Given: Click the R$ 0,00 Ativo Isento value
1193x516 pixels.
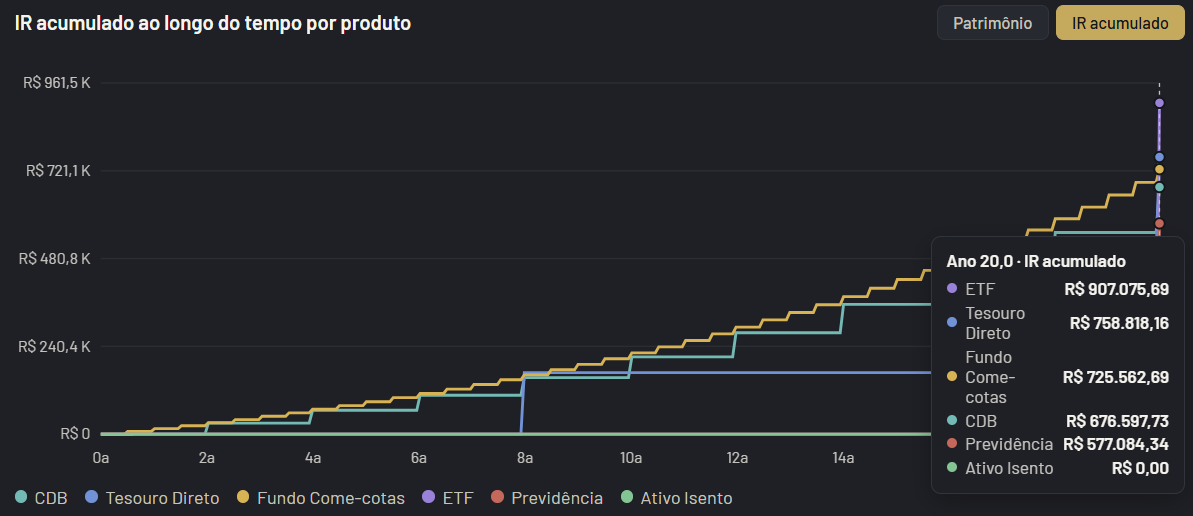Looking at the screenshot, I should [1141, 468].
